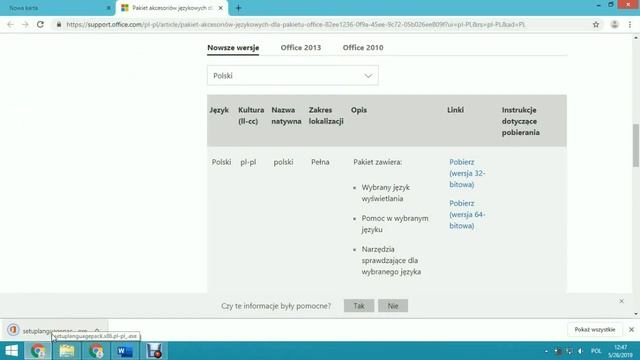Open first Chrome icon on taskbar
Viewport: 640px width, 360px height.
38,351
